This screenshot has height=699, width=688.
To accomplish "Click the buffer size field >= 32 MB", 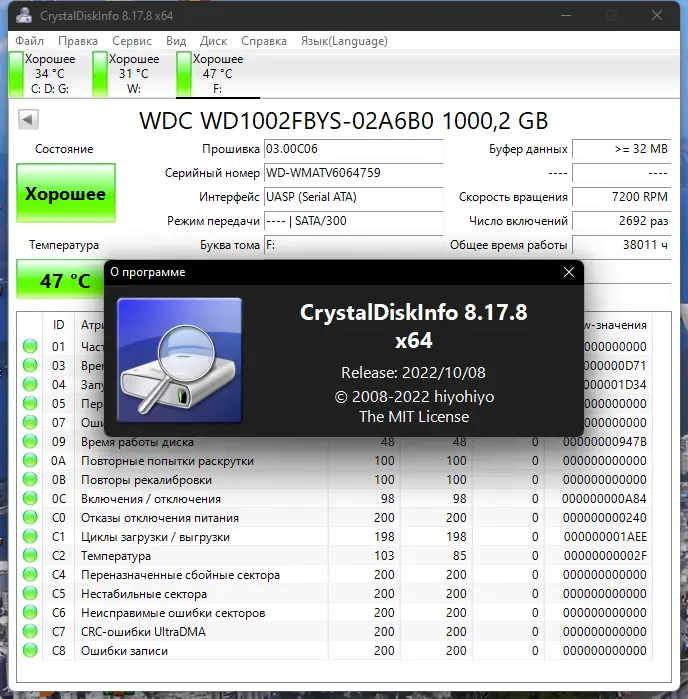I will click(x=621, y=149).
